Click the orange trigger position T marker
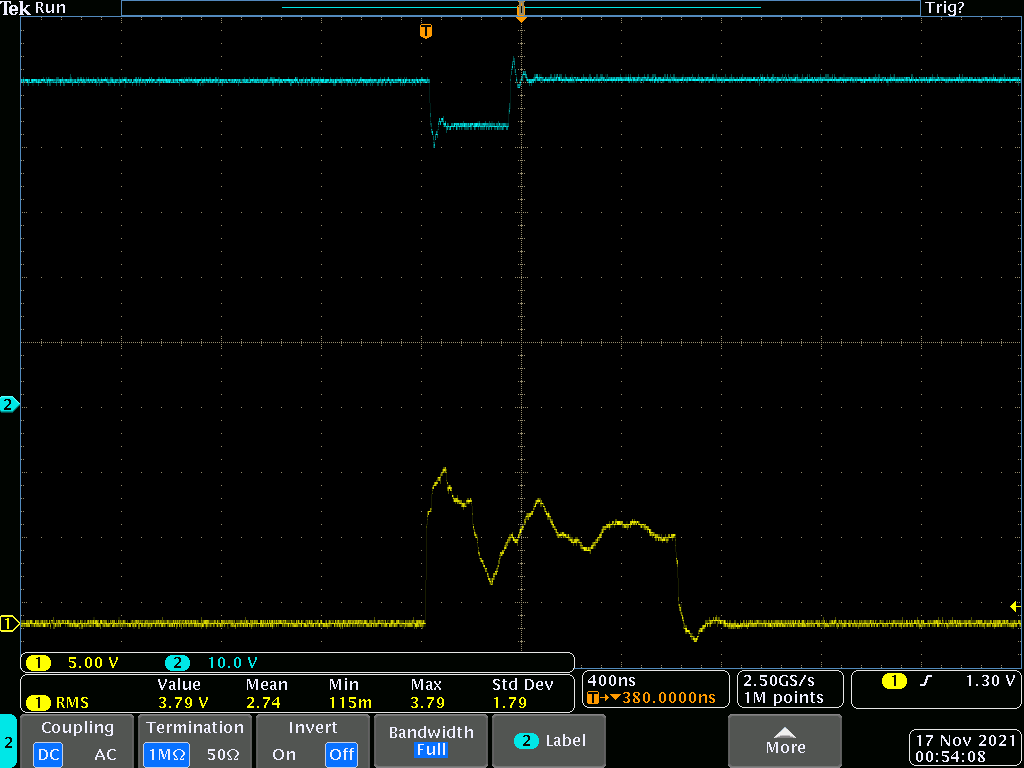Viewport: 1024px width, 768px height. 426,32
